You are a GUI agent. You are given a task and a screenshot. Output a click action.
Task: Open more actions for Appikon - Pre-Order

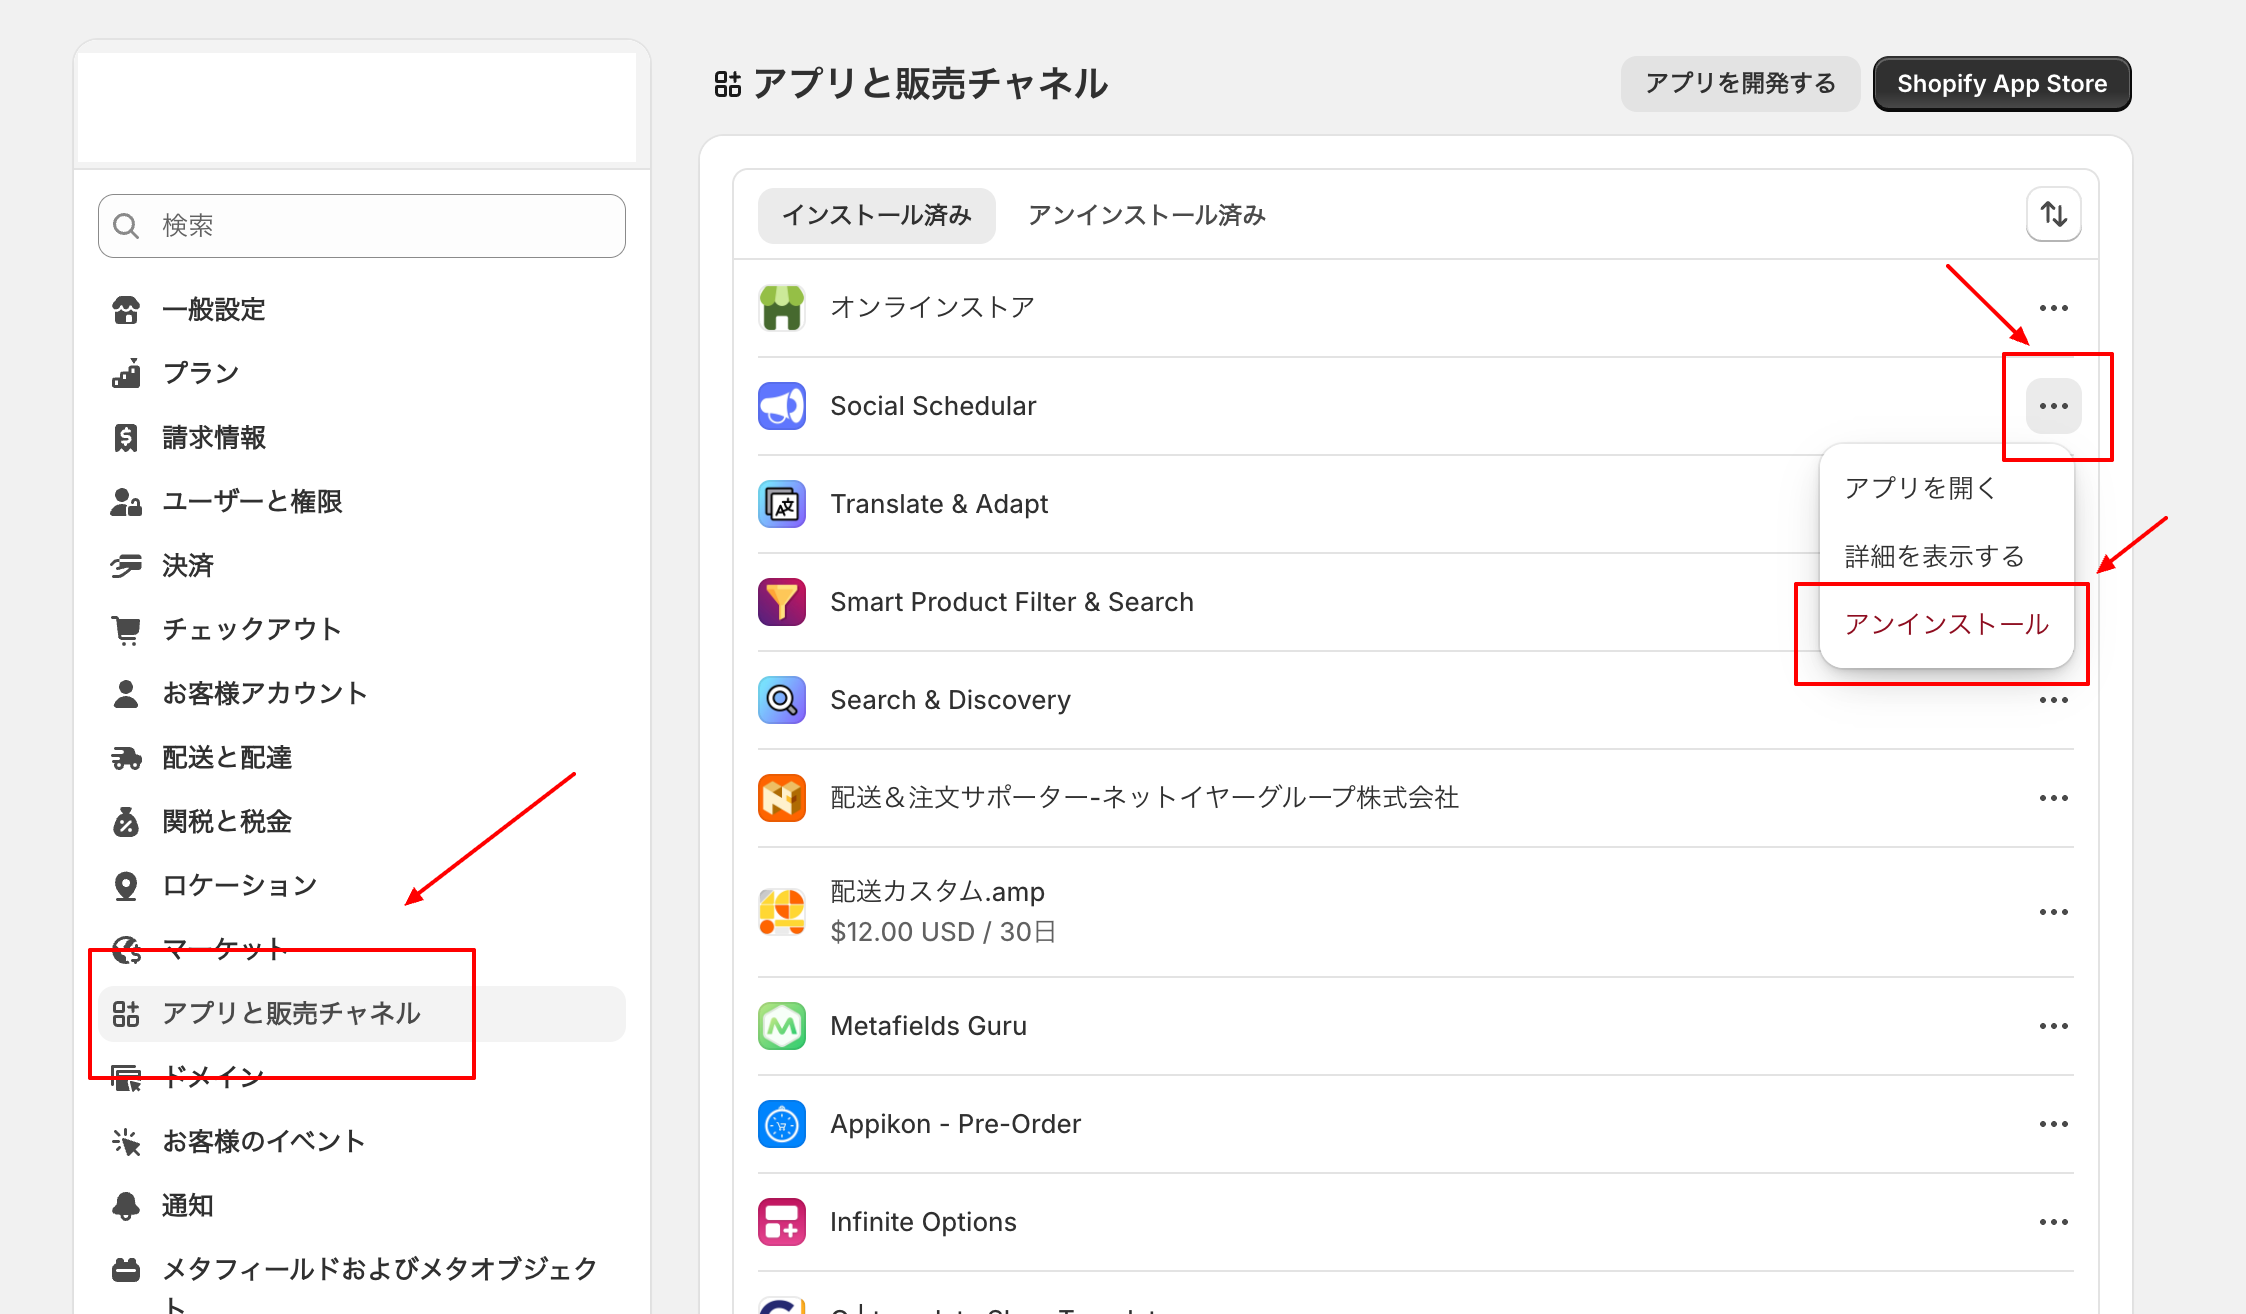coord(2054,1124)
